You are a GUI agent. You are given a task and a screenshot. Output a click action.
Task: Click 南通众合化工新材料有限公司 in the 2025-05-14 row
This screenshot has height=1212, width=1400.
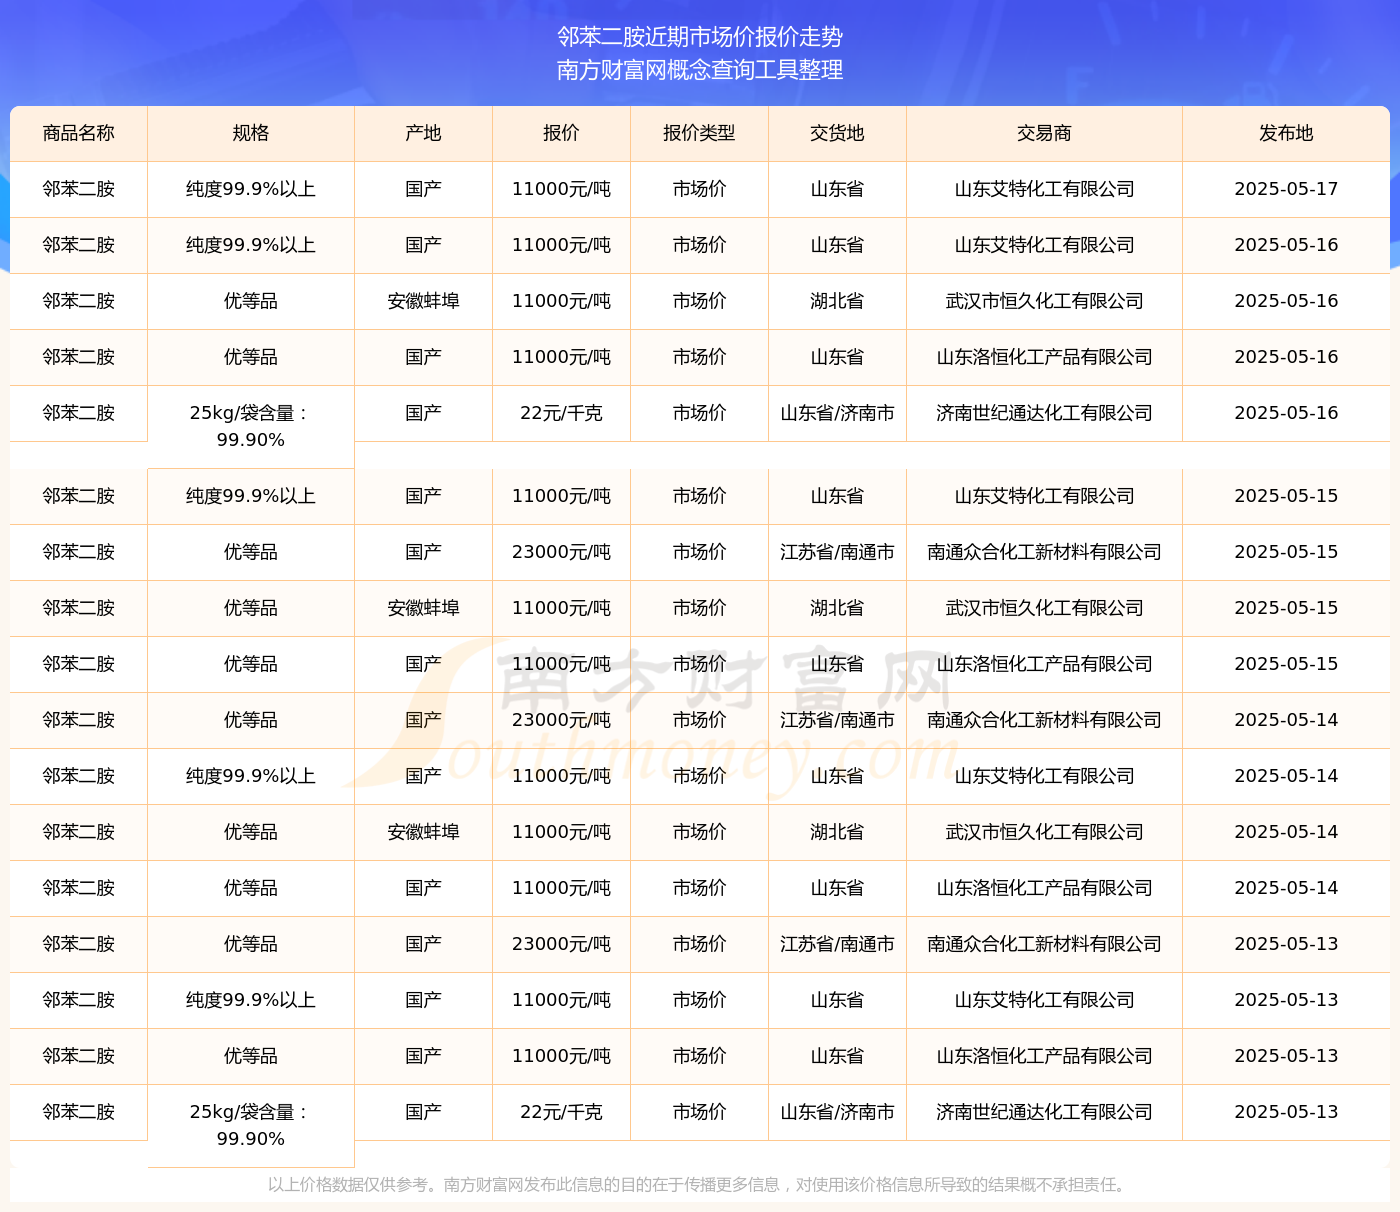point(1045,720)
